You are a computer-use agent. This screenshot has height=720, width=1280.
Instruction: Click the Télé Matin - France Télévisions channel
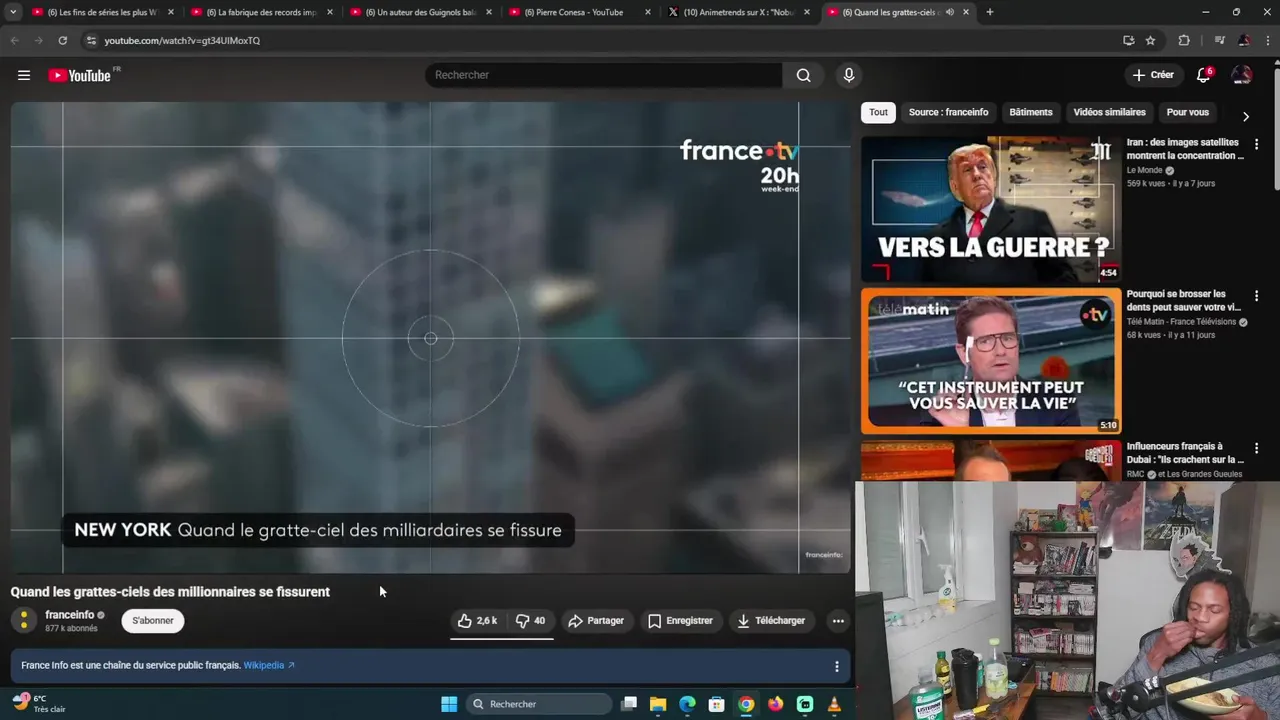tap(1181, 322)
